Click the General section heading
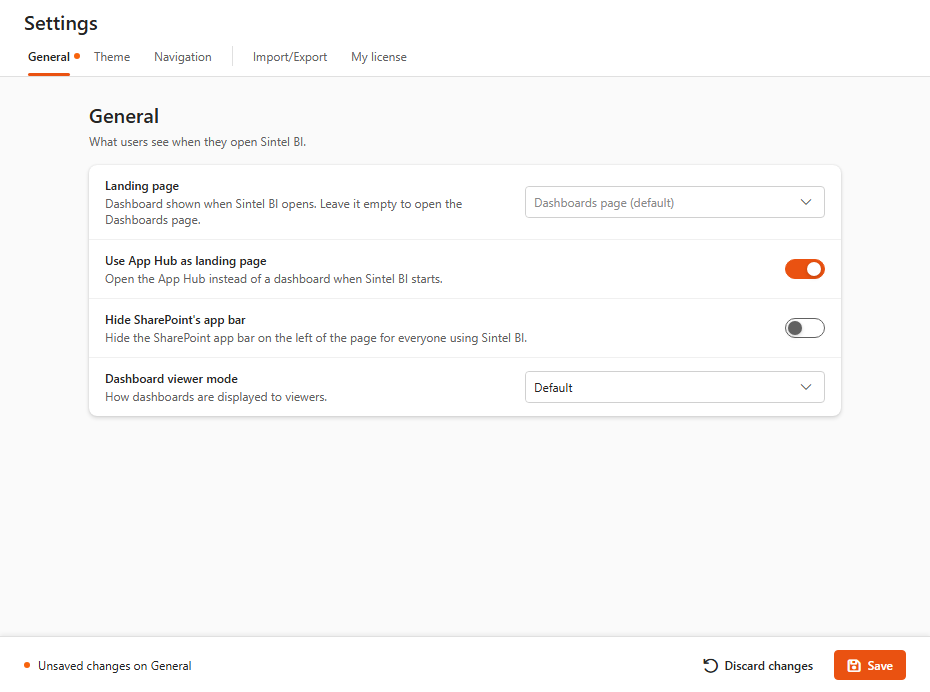 [x=124, y=116]
